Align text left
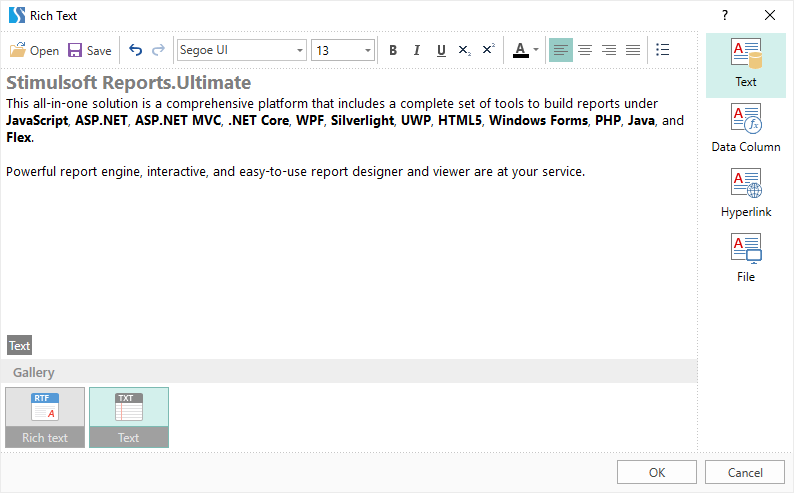794x493 pixels. pos(561,50)
